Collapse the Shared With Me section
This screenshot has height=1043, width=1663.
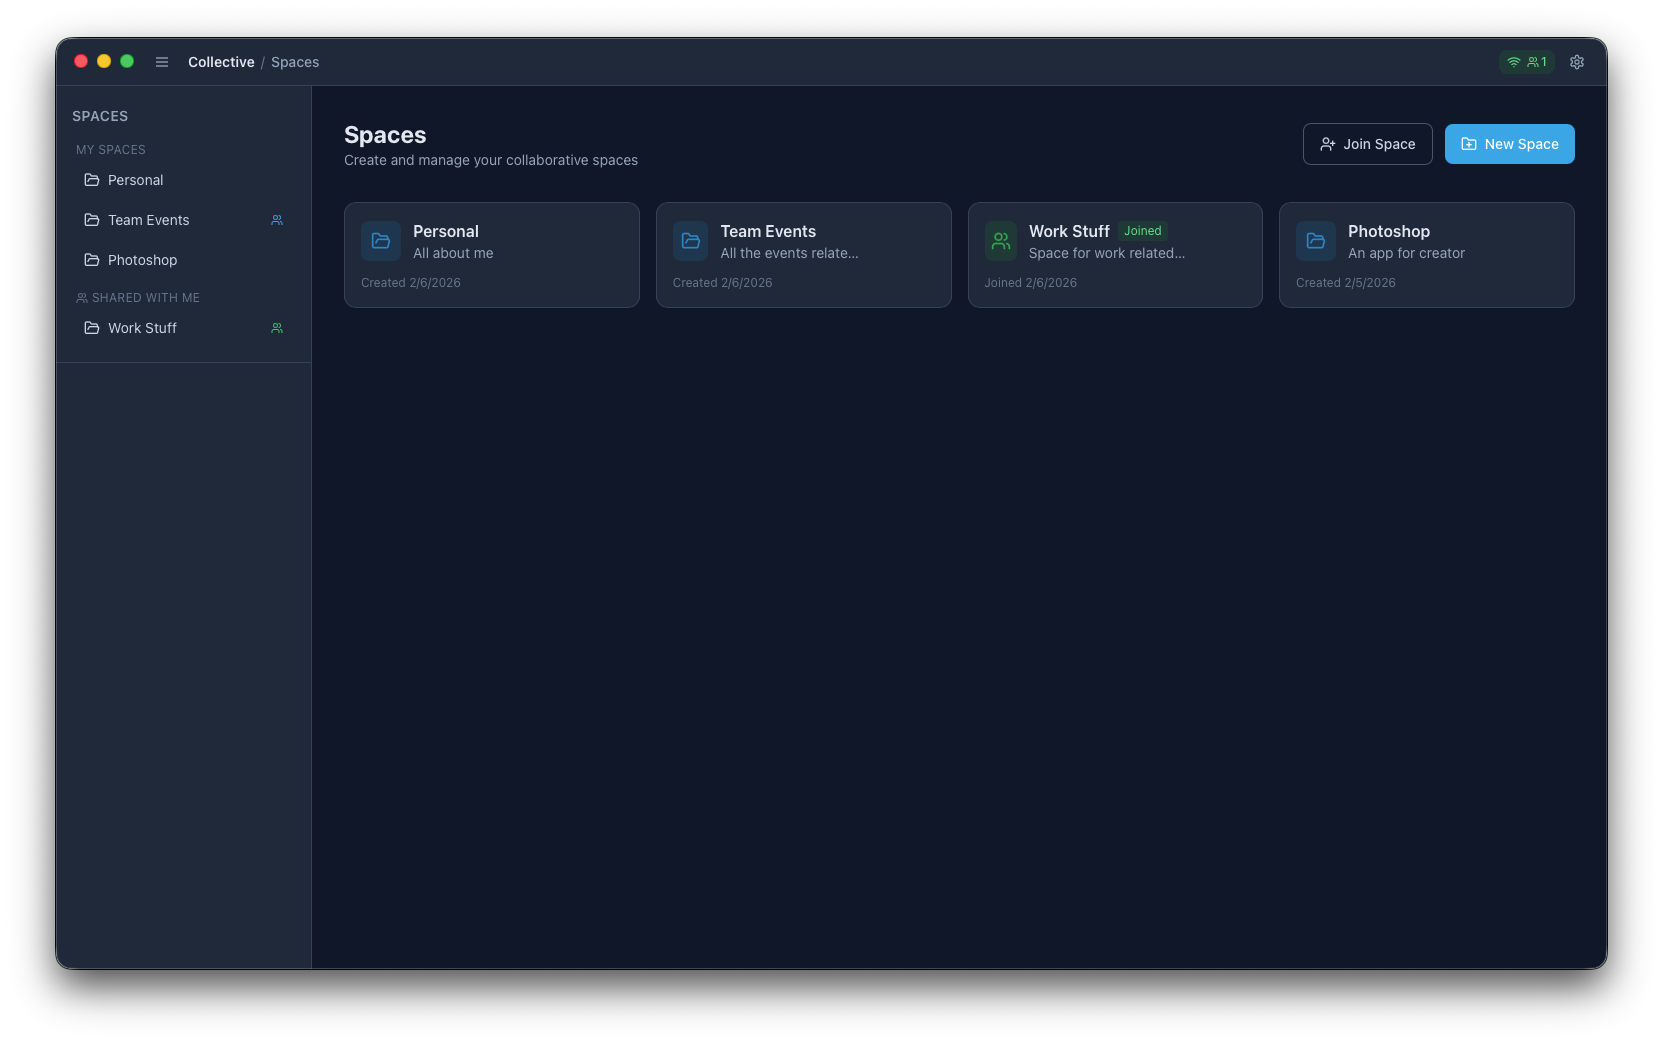pyautogui.click(x=137, y=297)
